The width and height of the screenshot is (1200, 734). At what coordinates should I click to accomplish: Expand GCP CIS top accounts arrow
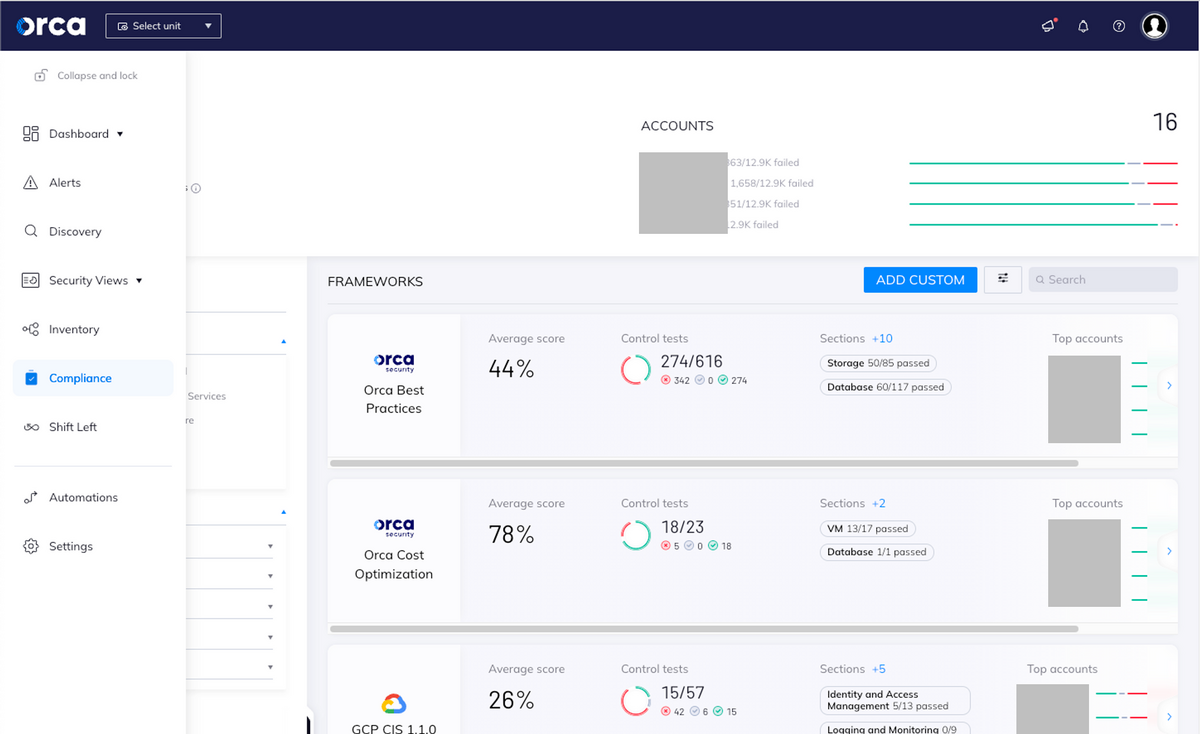tap(1170, 717)
